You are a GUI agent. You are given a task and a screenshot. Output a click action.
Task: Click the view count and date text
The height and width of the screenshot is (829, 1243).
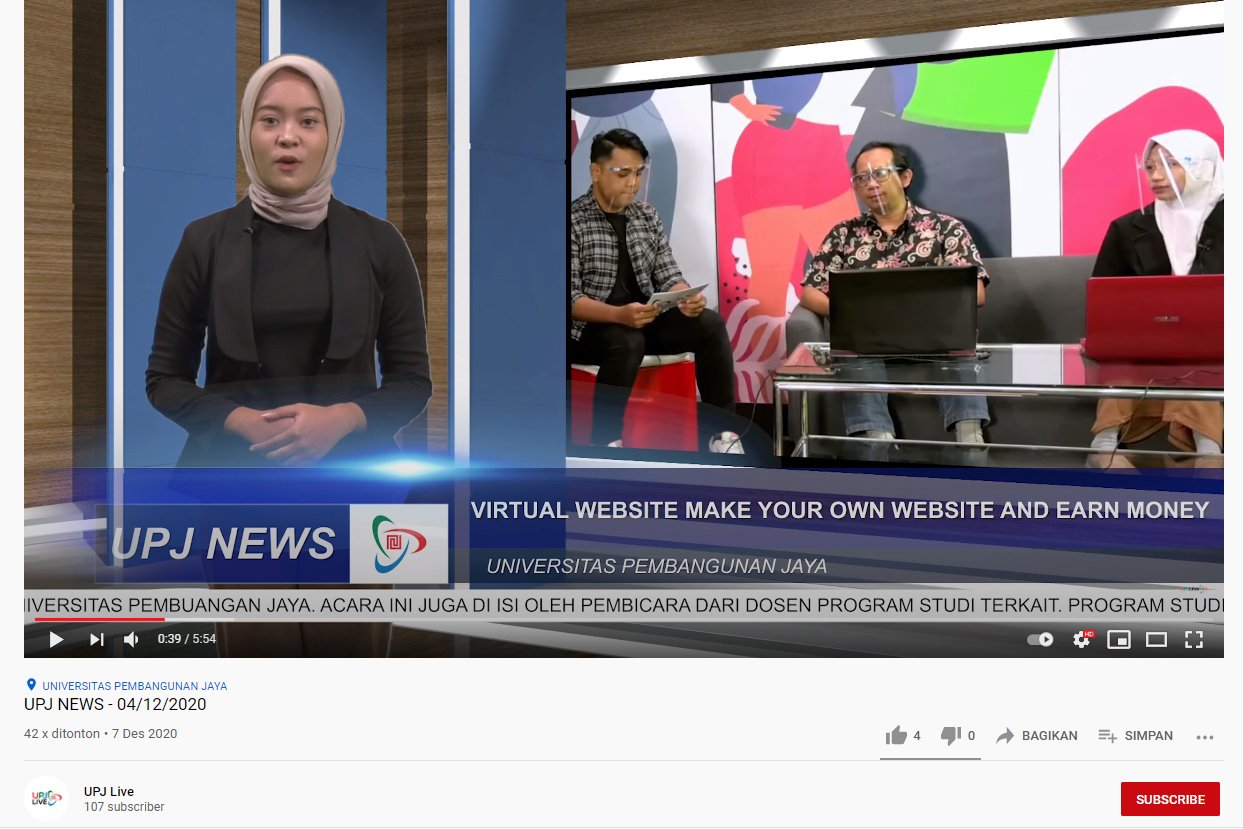click(x=100, y=733)
